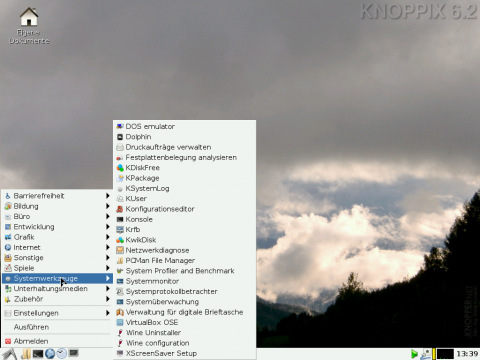Screen dimensions: 480x360
Task: Launch Krfb desktop sharing
Action: 184,230
